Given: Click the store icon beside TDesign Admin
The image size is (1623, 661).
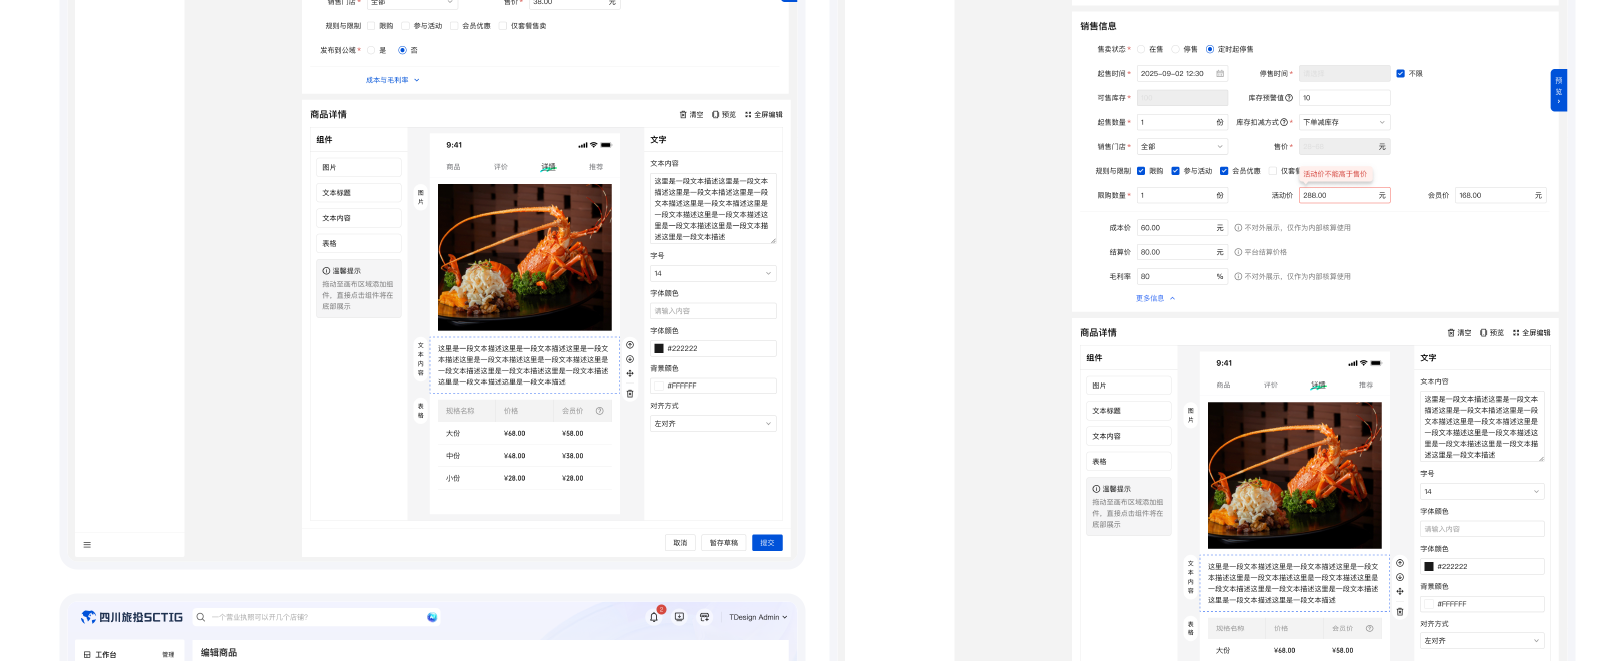Looking at the screenshot, I should (704, 617).
